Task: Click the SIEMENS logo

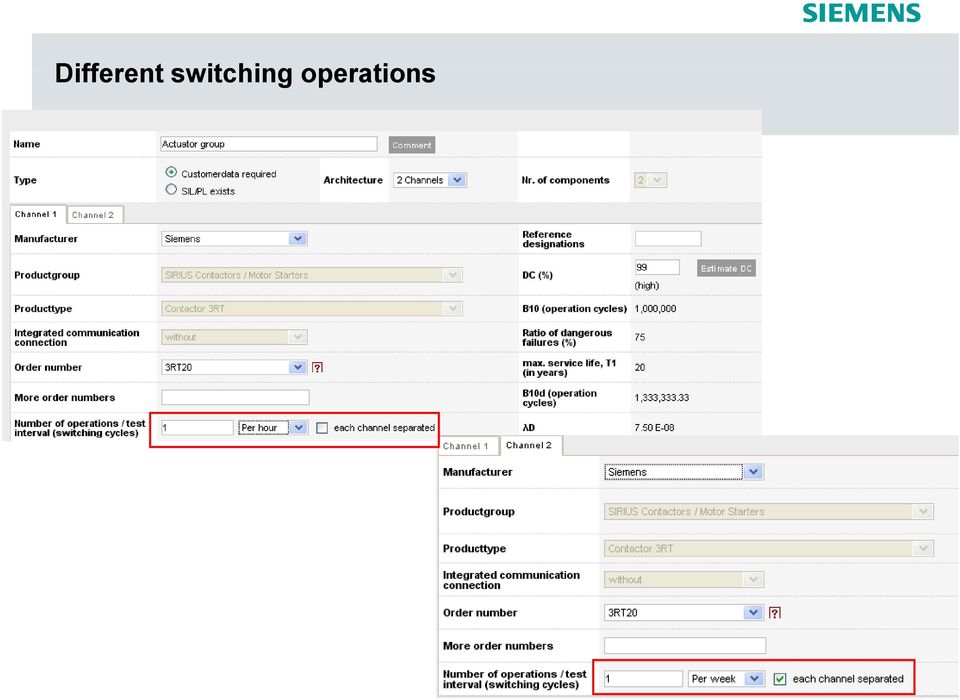Action: coord(861,13)
